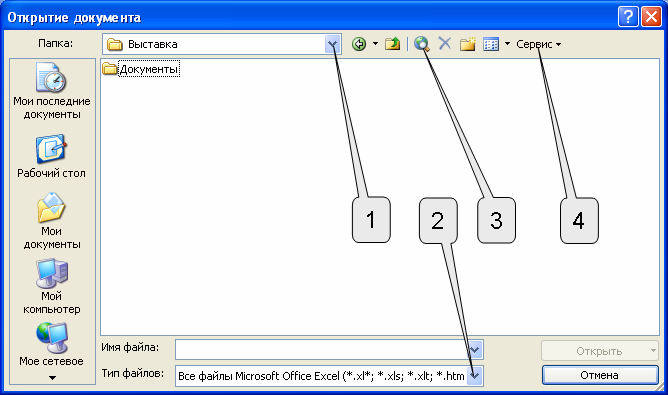The image size is (668, 395).
Task: Select Мой компьютер in places bar
Action: tap(52, 286)
